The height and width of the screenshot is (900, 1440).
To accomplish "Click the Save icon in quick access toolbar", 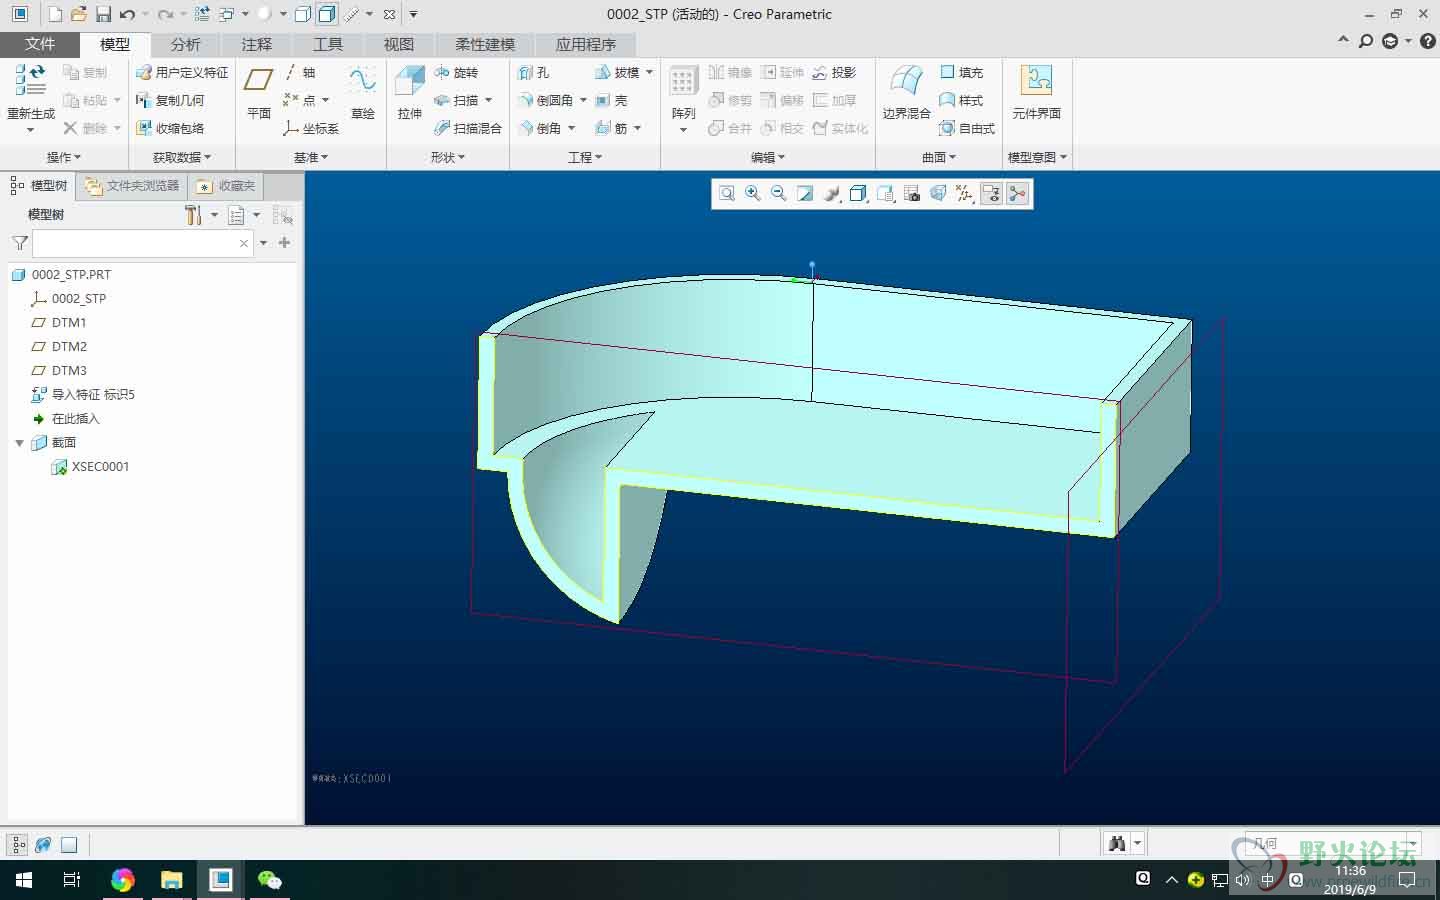I will click(x=103, y=14).
